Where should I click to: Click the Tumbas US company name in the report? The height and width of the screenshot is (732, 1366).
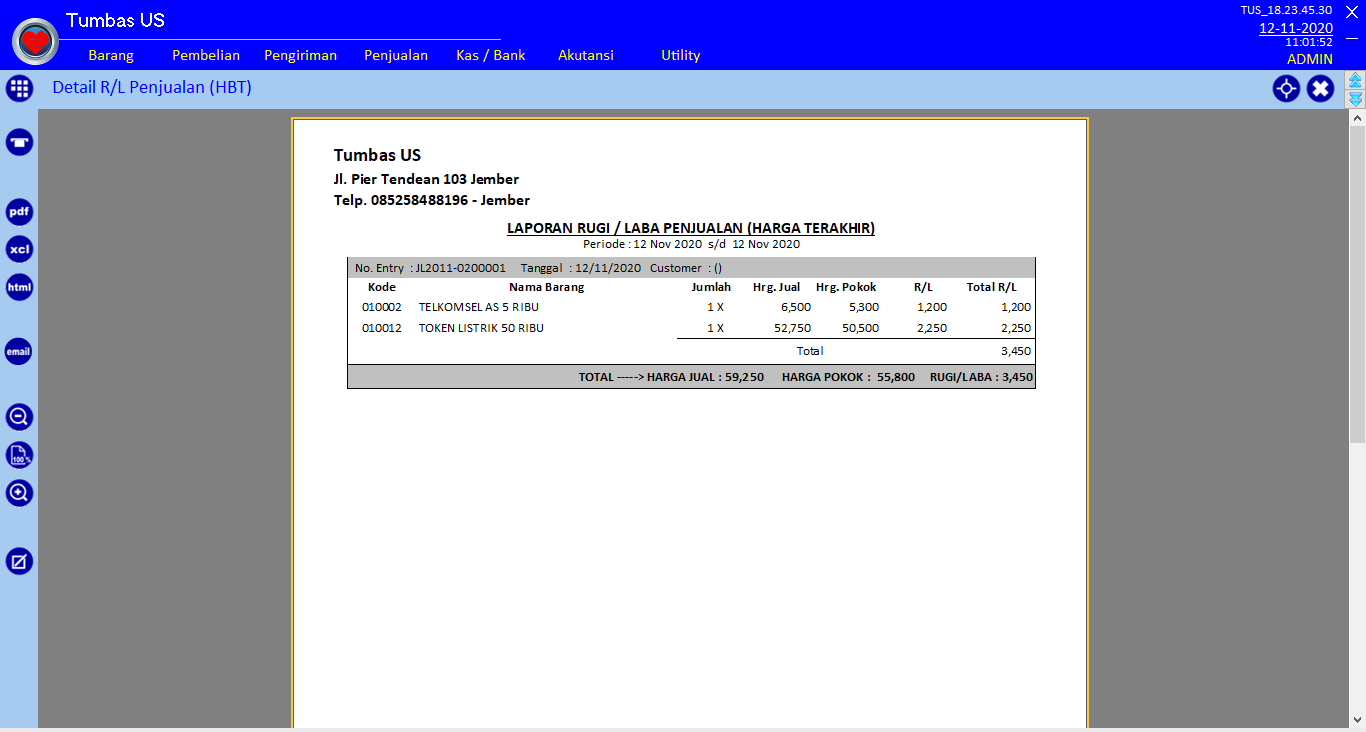pos(377,155)
